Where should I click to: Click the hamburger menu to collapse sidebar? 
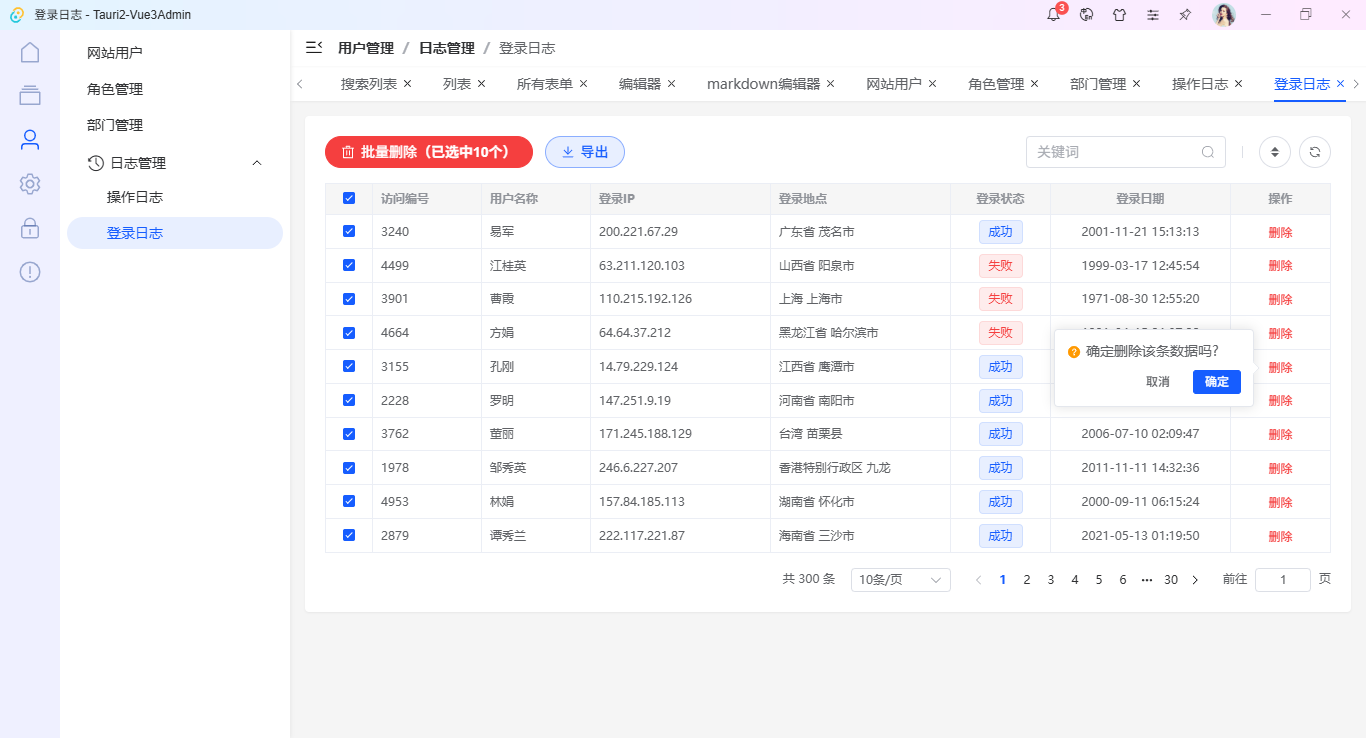[x=313, y=46]
